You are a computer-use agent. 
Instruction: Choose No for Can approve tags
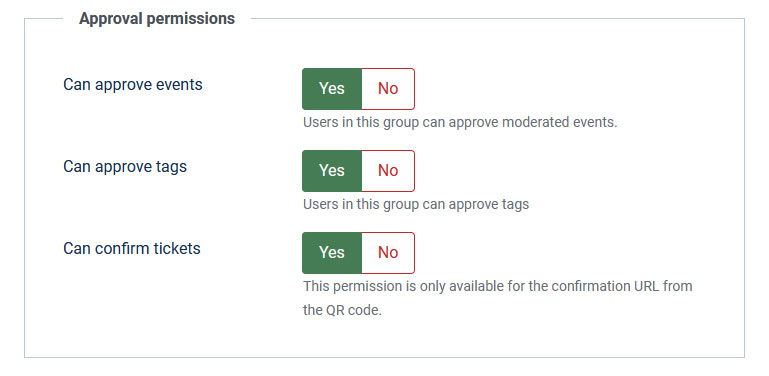(x=388, y=171)
